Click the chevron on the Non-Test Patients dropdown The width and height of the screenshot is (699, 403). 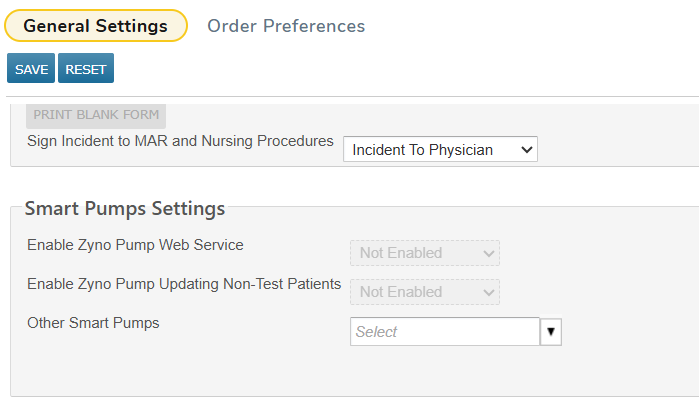[489, 292]
